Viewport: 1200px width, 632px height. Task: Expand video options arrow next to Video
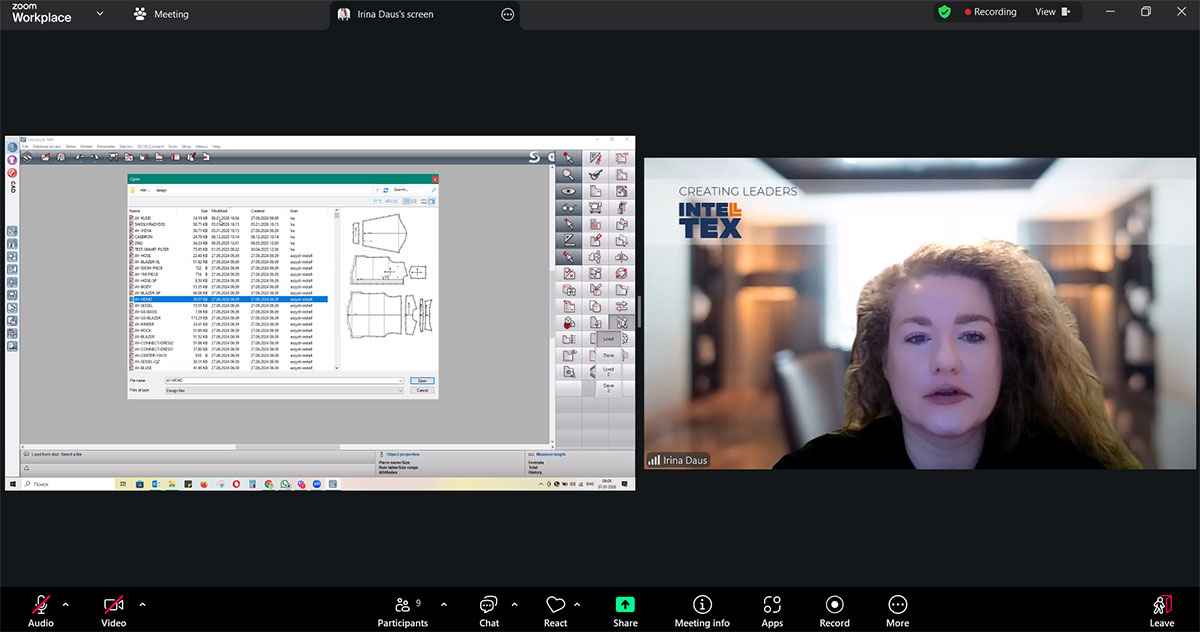point(142,604)
